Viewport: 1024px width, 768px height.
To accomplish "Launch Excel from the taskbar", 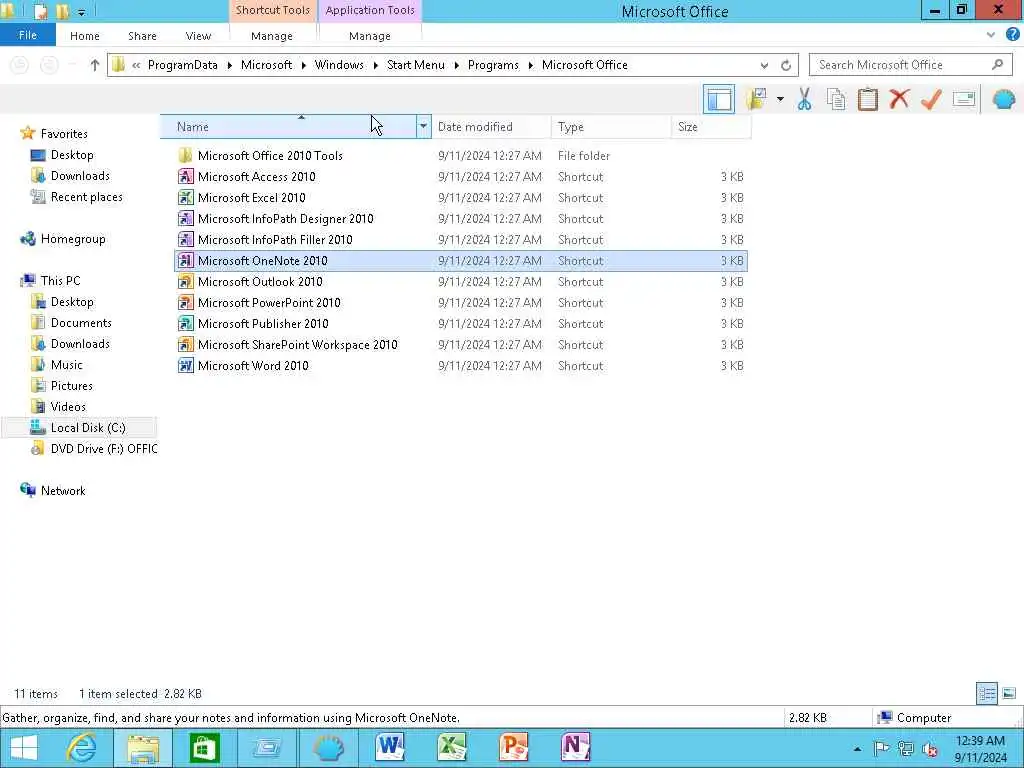I will (x=452, y=748).
